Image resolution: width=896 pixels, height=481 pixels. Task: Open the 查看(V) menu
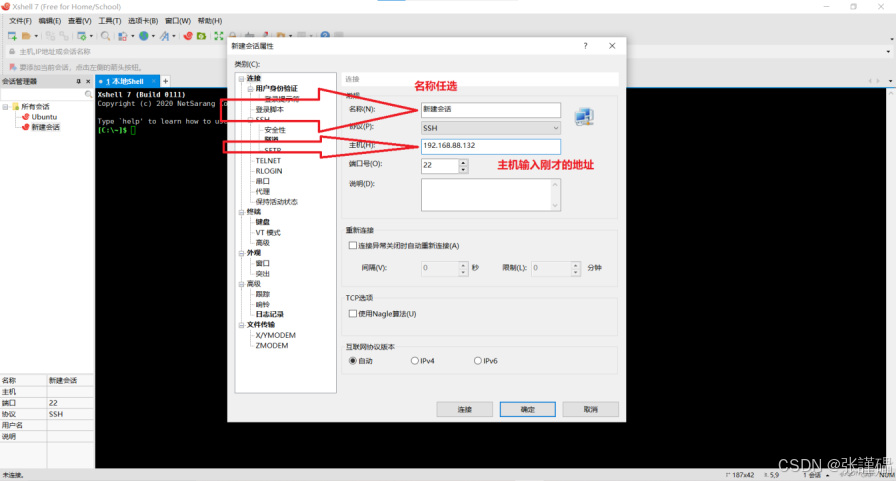[79, 21]
